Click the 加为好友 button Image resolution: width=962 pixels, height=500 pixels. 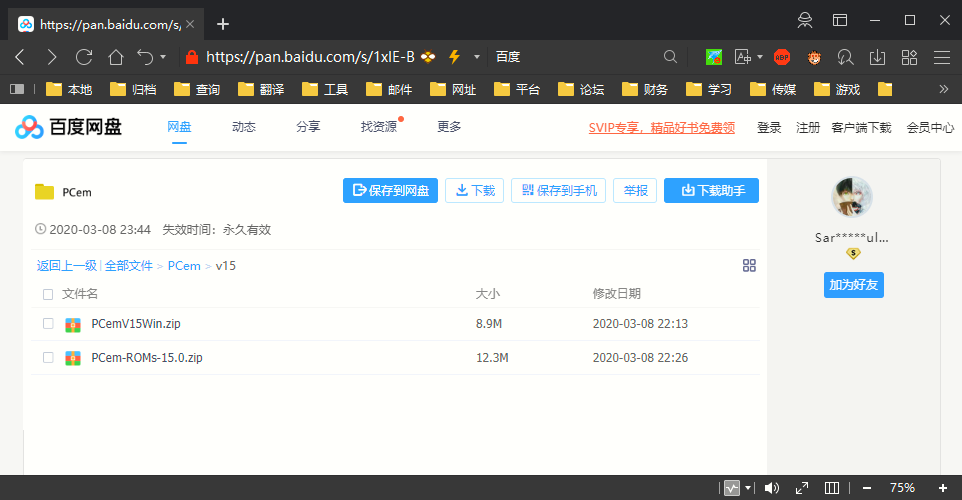point(853,285)
